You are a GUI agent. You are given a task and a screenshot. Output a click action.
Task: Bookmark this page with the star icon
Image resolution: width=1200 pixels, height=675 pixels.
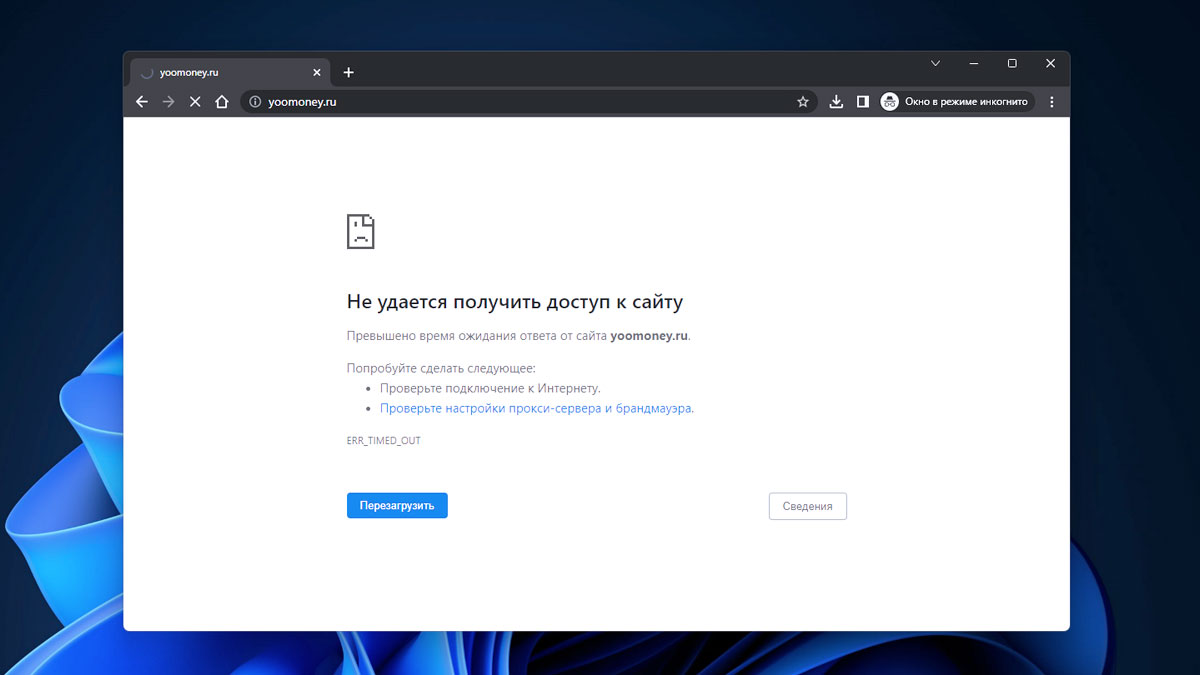coord(802,102)
